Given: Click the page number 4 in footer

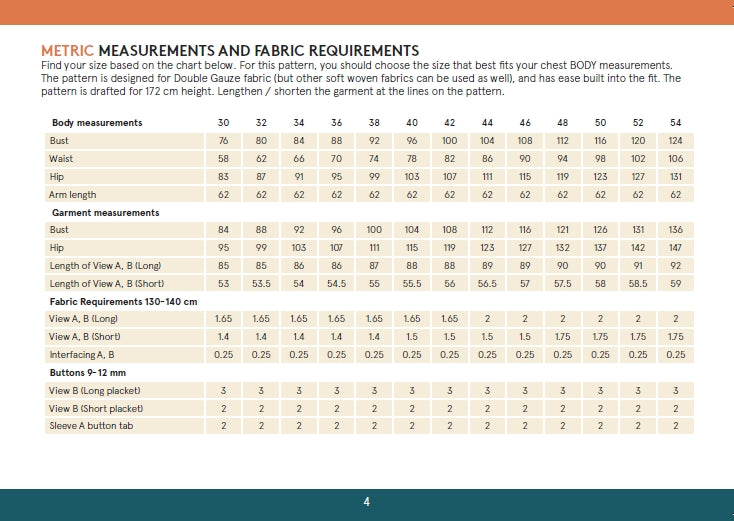Looking at the screenshot, I should (367, 501).
